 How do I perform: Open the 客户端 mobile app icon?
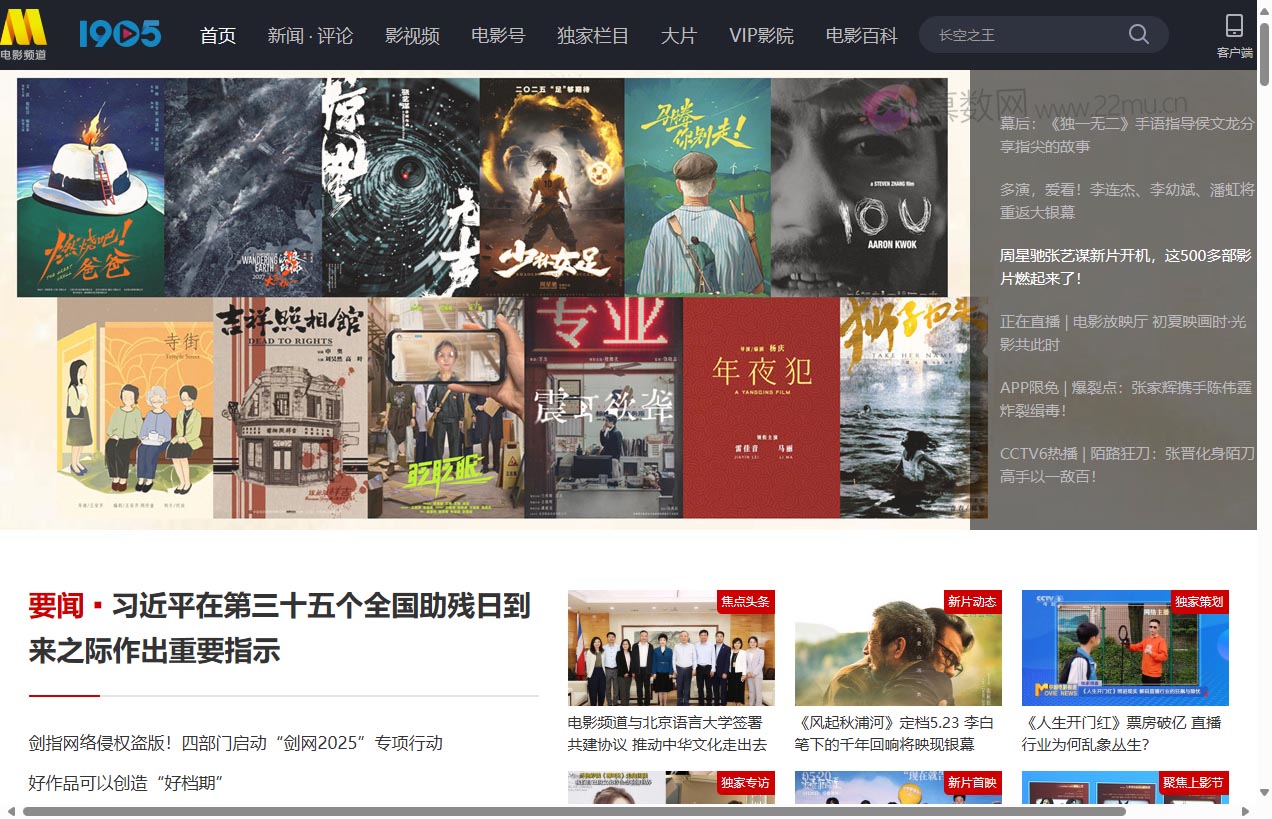(x=1232, y=33)
